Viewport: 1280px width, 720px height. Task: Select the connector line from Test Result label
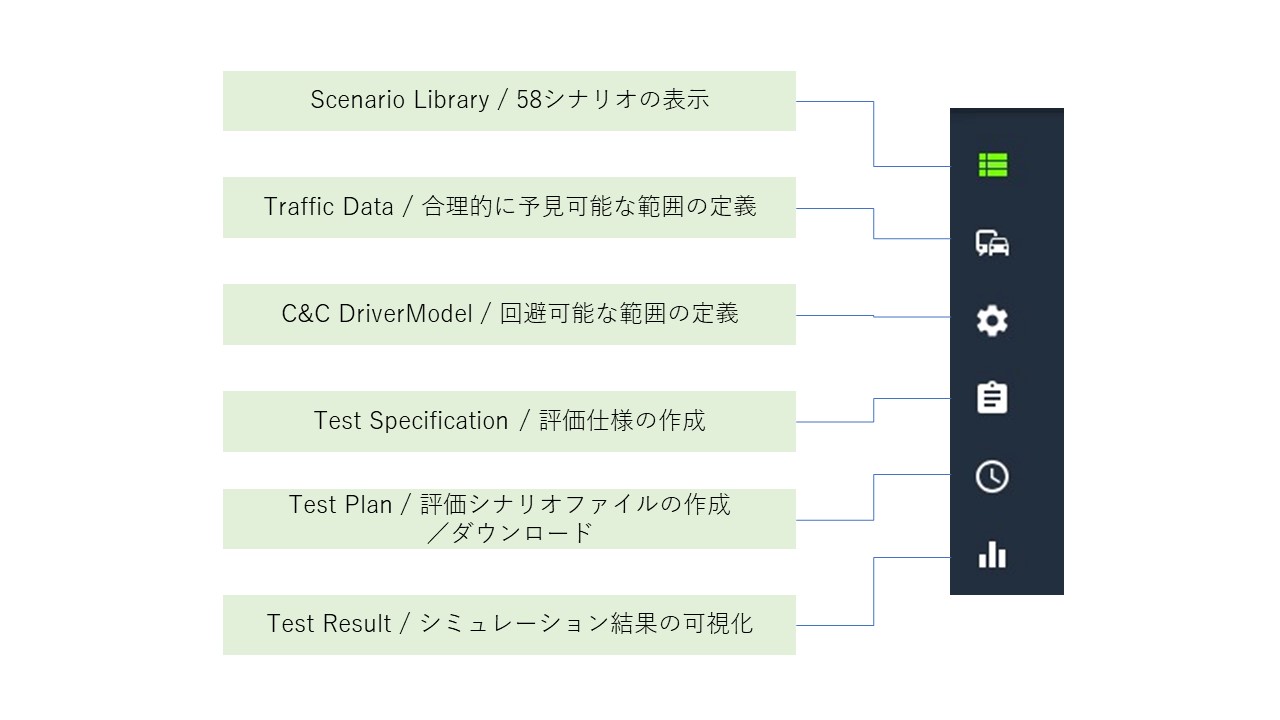point(874,591)
